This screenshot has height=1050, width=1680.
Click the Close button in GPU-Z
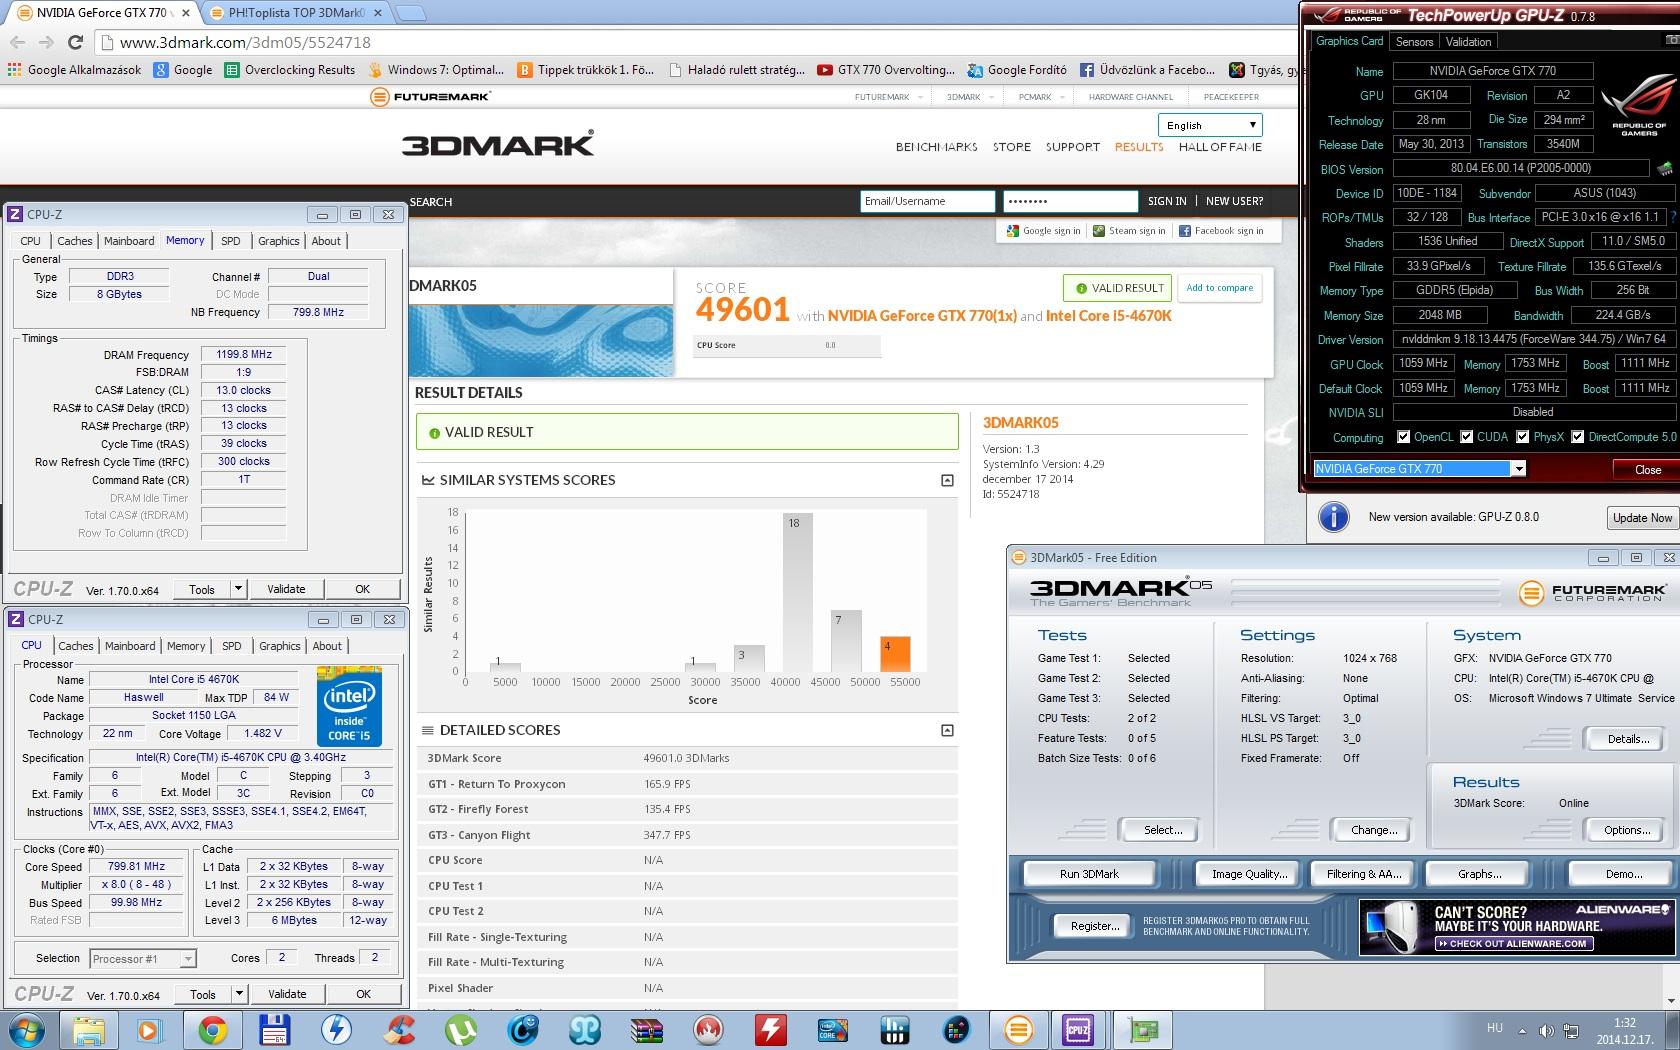pyautogui.click(x=1646, y=469)
